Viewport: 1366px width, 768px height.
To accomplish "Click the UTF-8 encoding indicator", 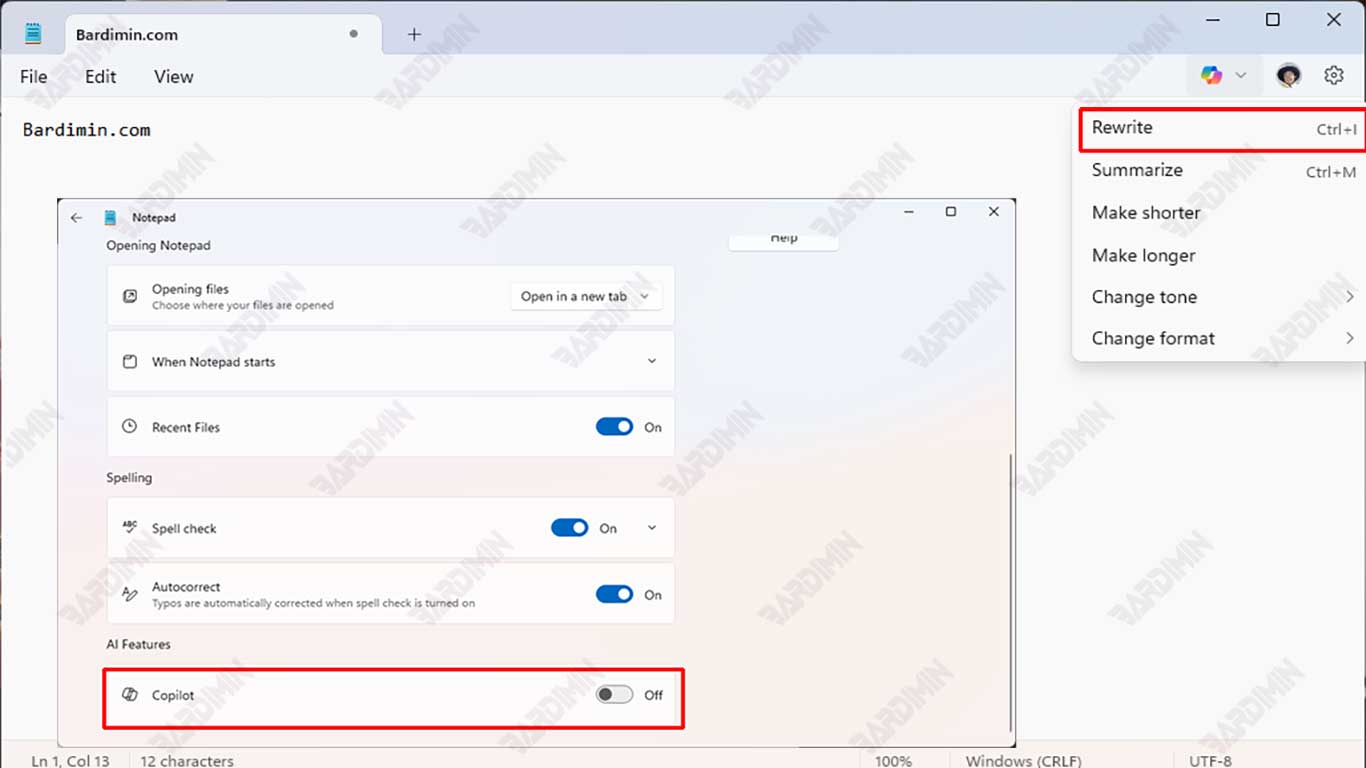I will click(x=1210, y=761).
